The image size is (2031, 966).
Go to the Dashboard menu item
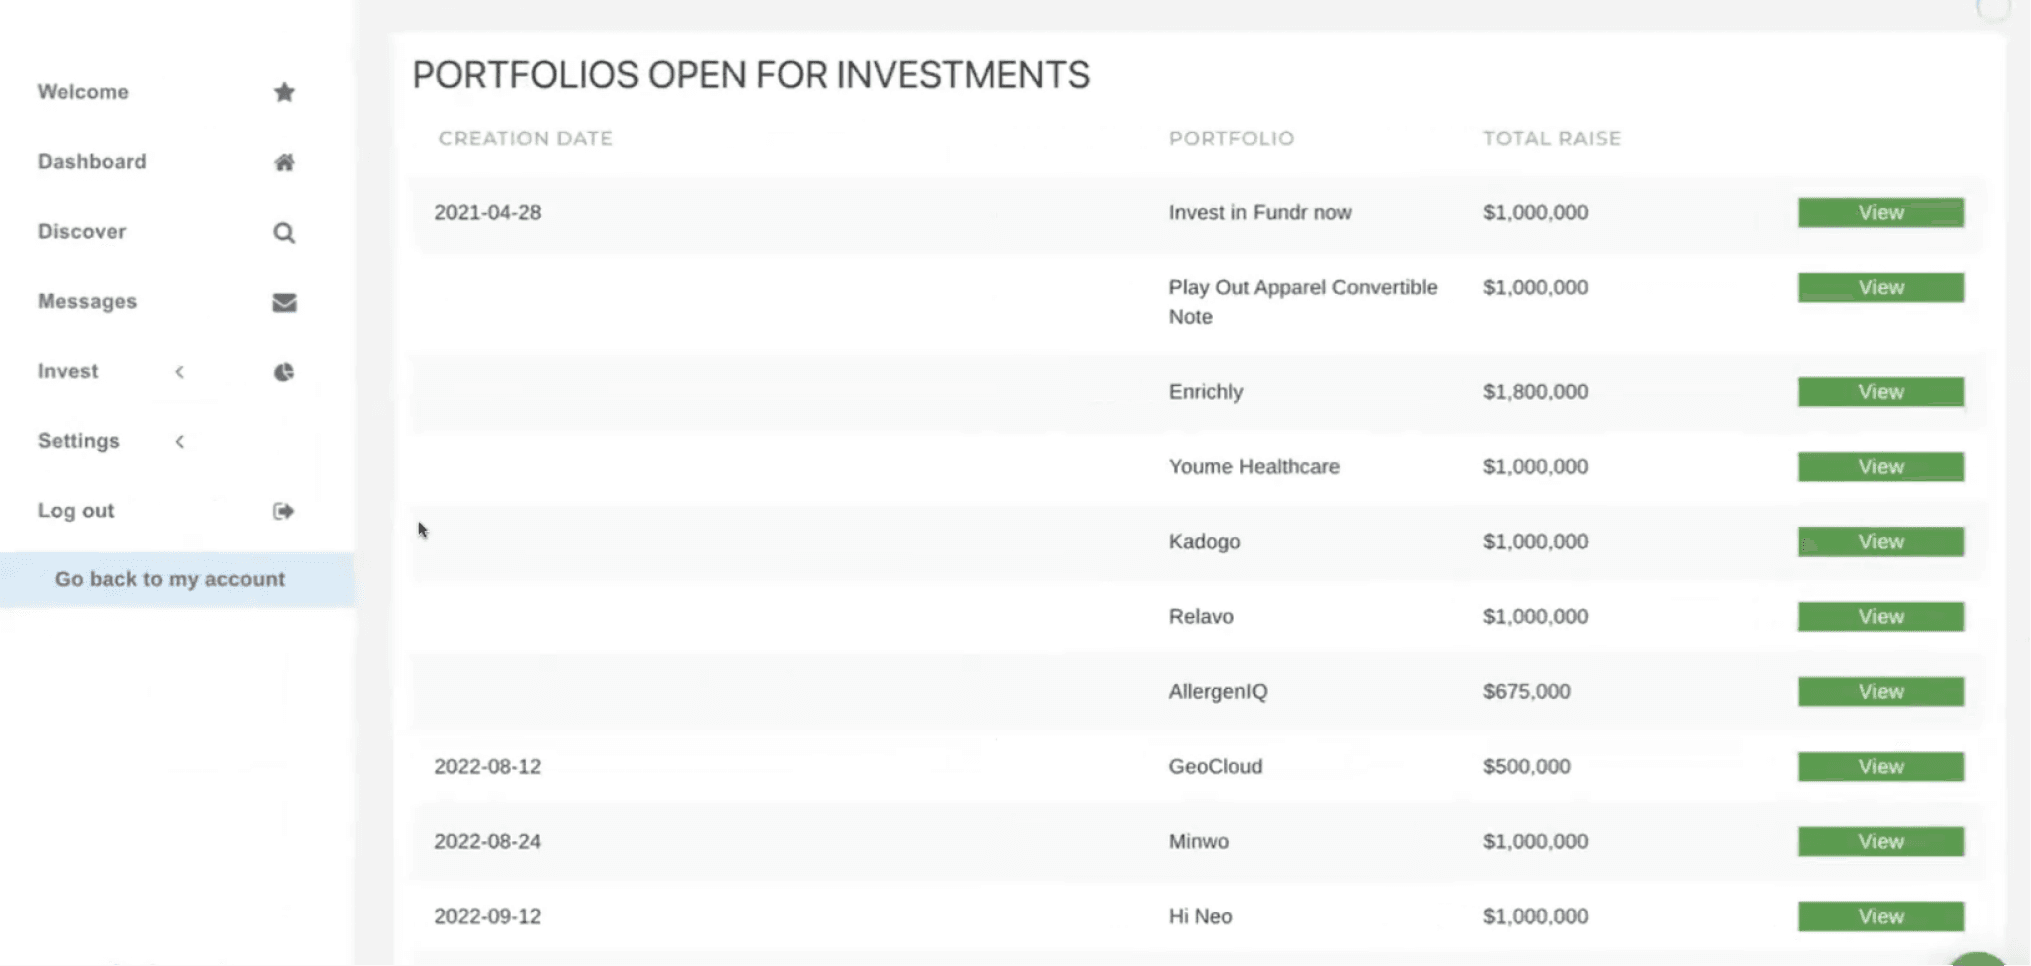click(92, 162)
